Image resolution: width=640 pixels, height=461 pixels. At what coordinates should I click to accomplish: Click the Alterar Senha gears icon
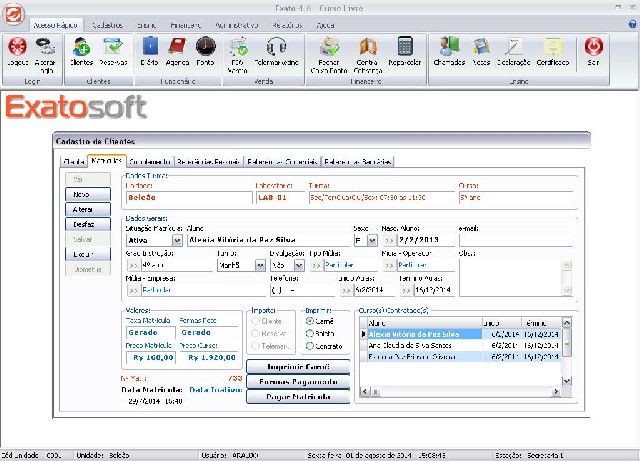(x=45, y=46)
